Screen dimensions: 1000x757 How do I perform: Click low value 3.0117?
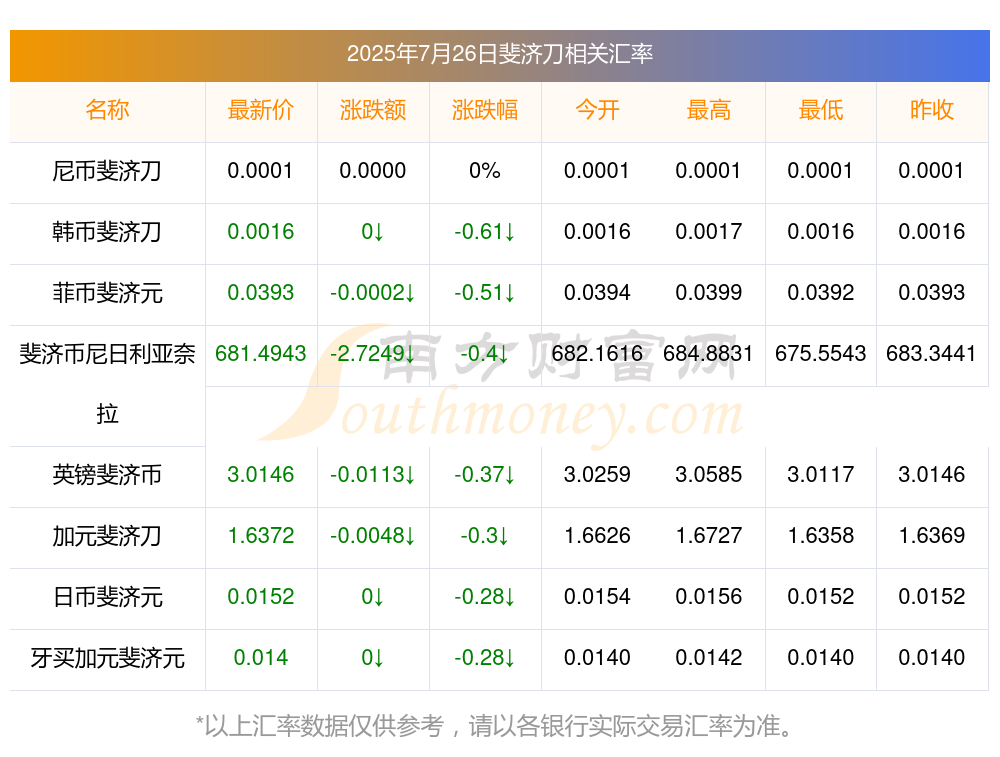(821, 474)
